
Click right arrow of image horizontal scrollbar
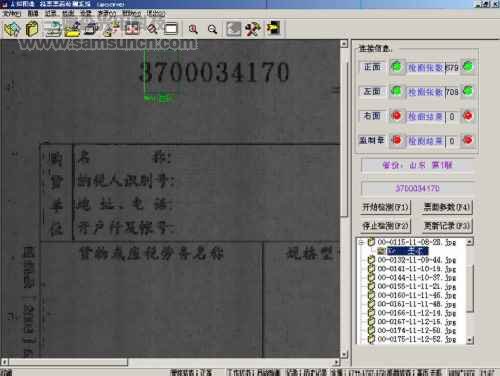(337, 362)
